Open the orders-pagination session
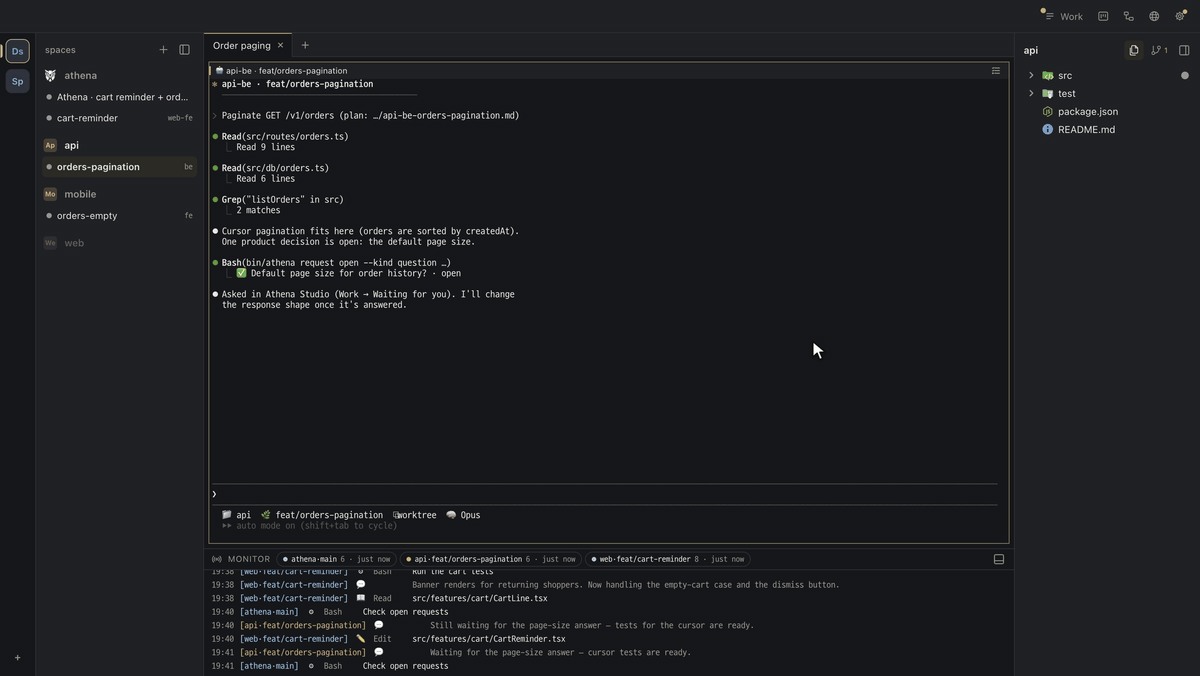The image size is (1200, 676). click(119, 167)
